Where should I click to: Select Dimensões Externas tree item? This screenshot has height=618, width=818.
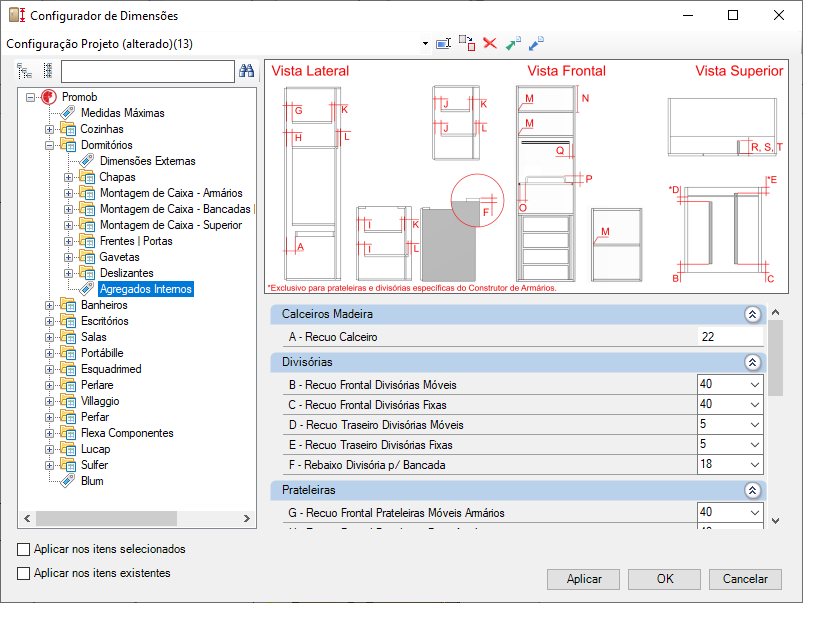tap(148, 161)
